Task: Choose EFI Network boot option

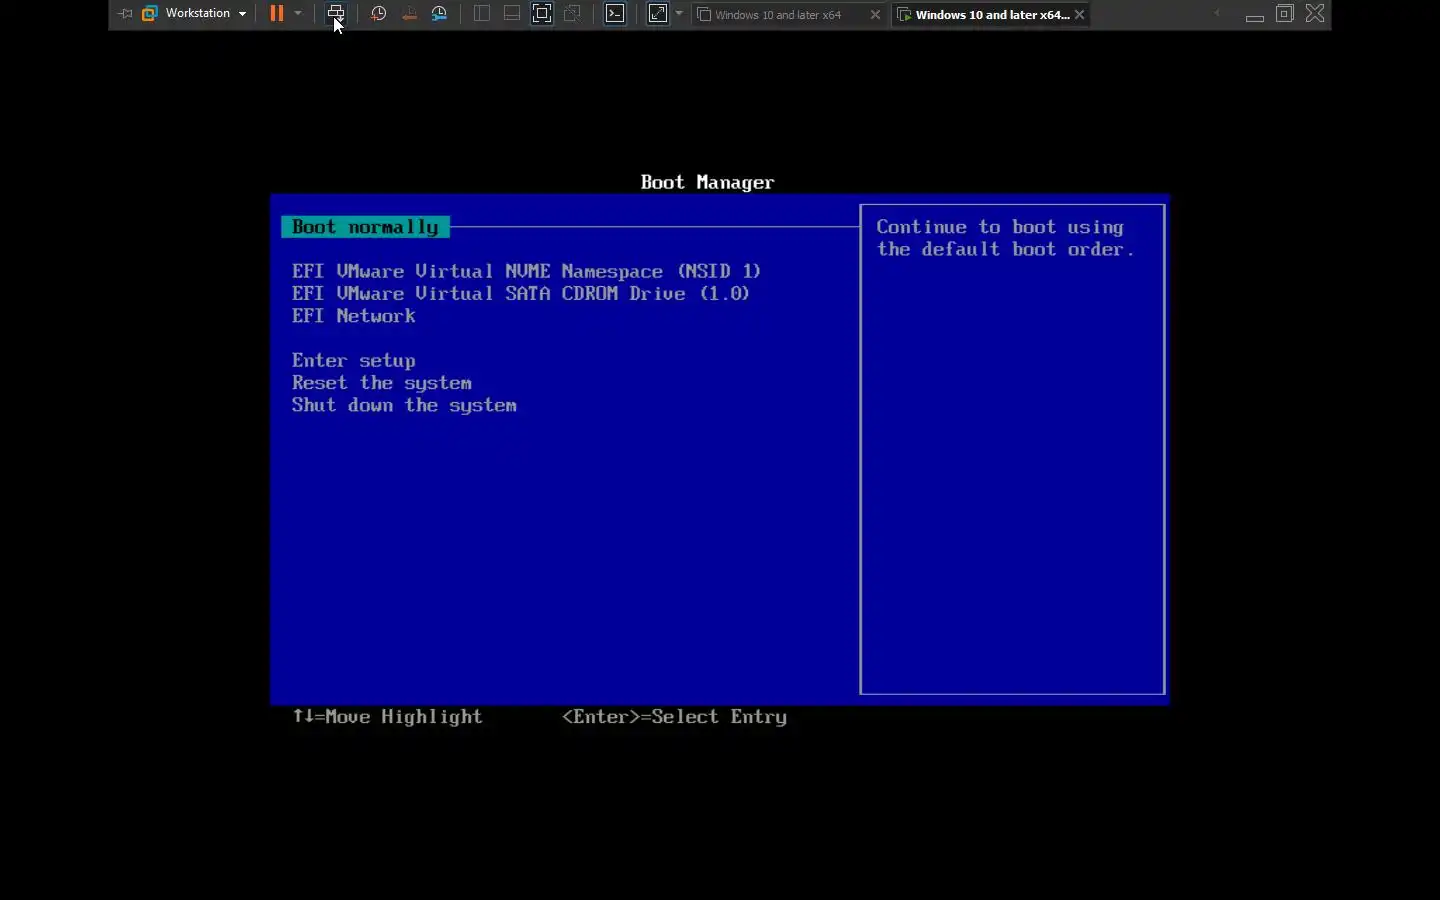Action: coord(353,316)
